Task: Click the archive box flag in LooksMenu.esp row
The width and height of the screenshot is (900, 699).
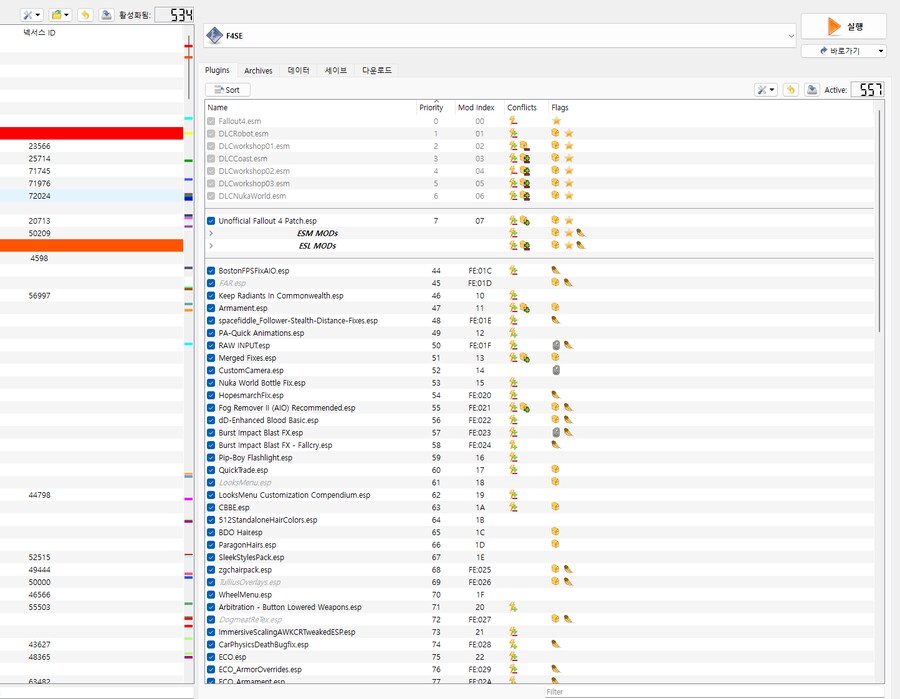Action: point(555,482)
